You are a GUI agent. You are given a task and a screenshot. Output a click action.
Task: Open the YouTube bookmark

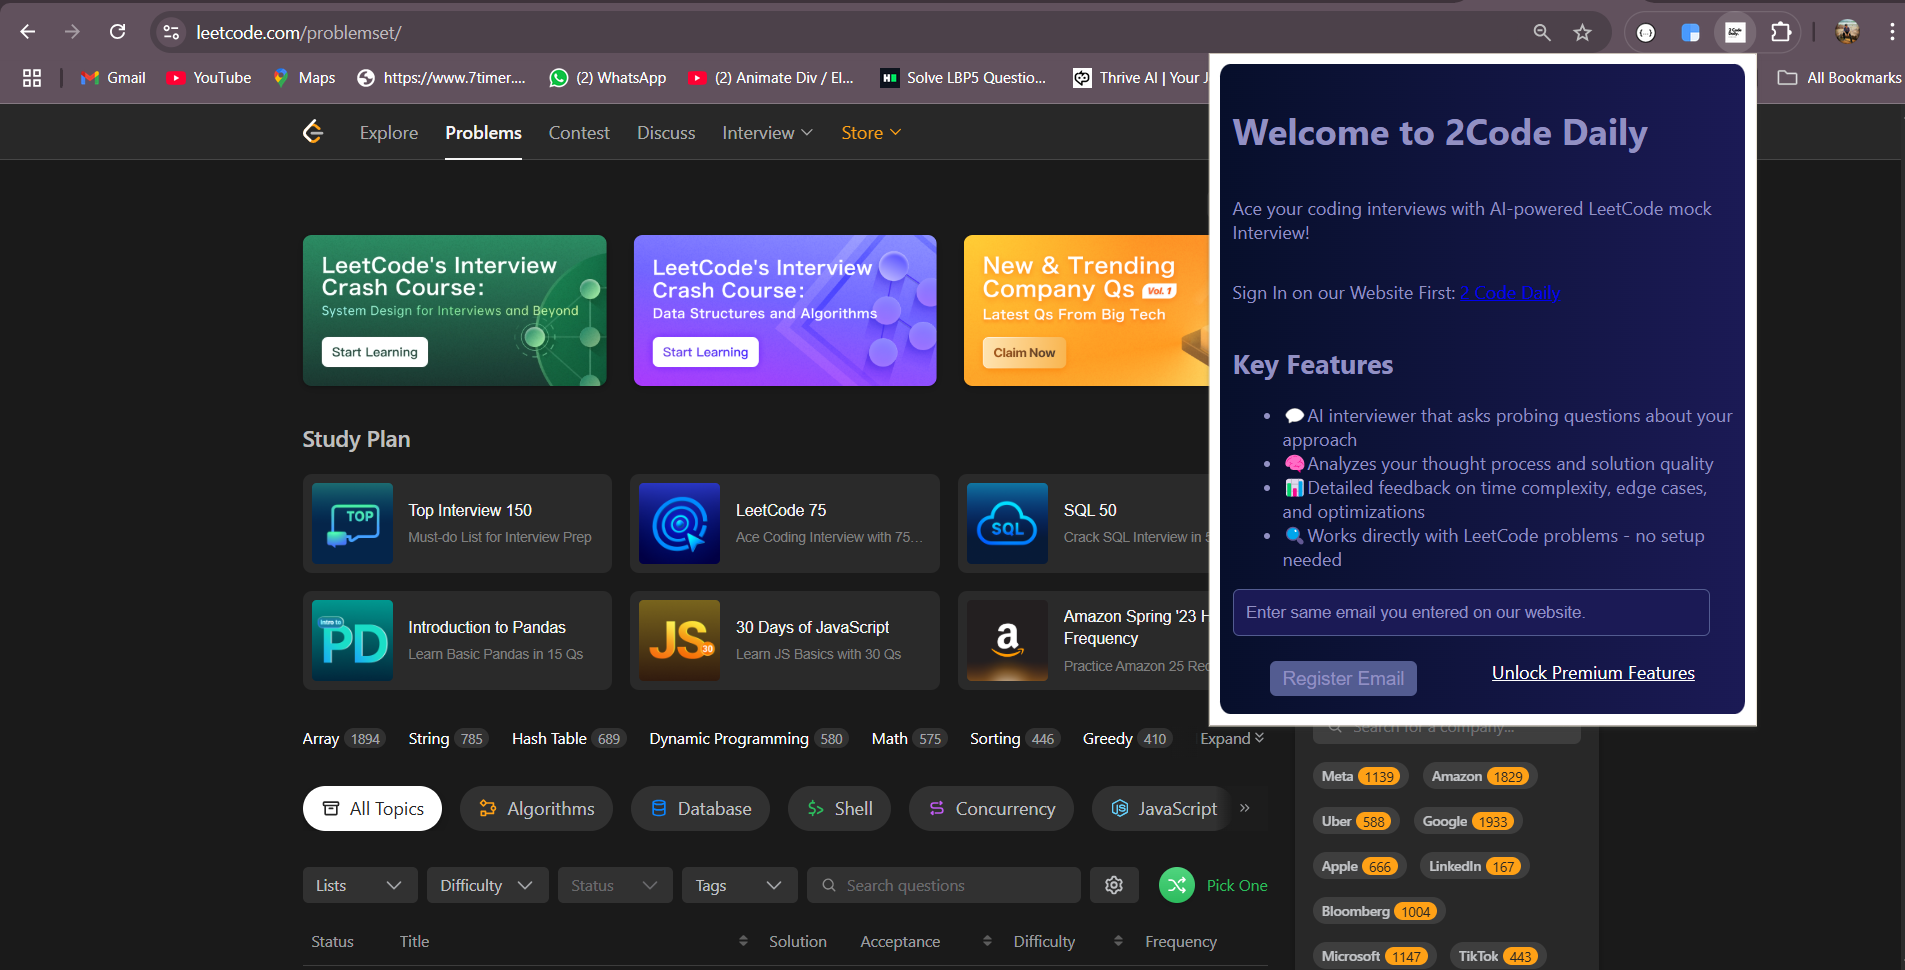(208, 78)
